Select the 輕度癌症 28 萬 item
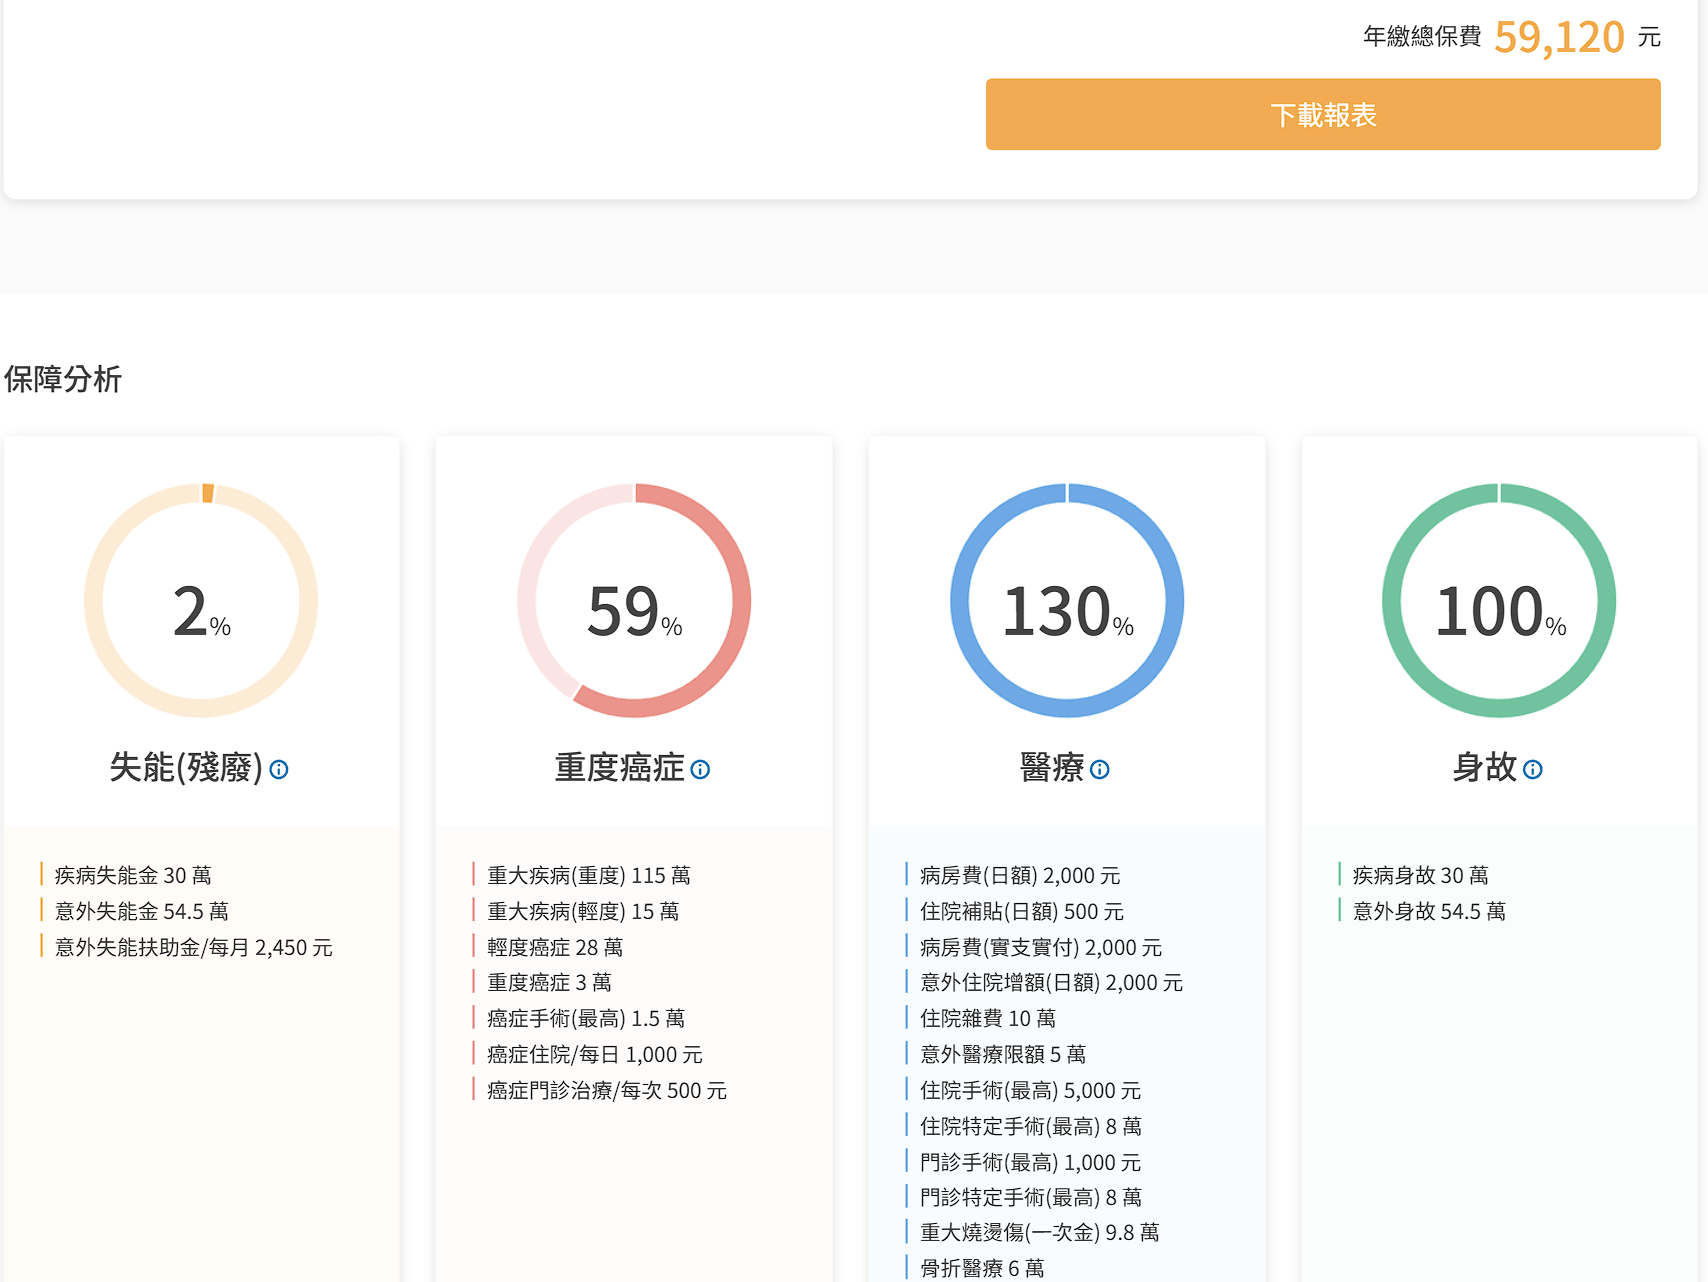1708x1282 pixels. 554,947
